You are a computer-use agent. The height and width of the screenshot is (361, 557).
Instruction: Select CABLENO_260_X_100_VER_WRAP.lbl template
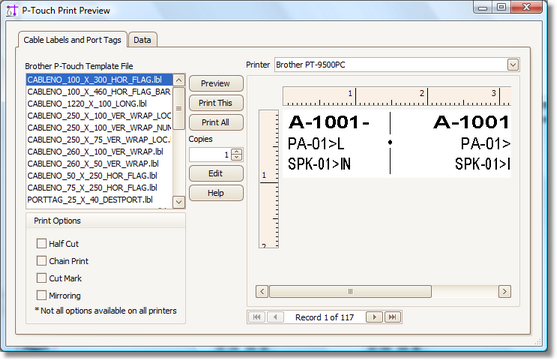(99, 152)
